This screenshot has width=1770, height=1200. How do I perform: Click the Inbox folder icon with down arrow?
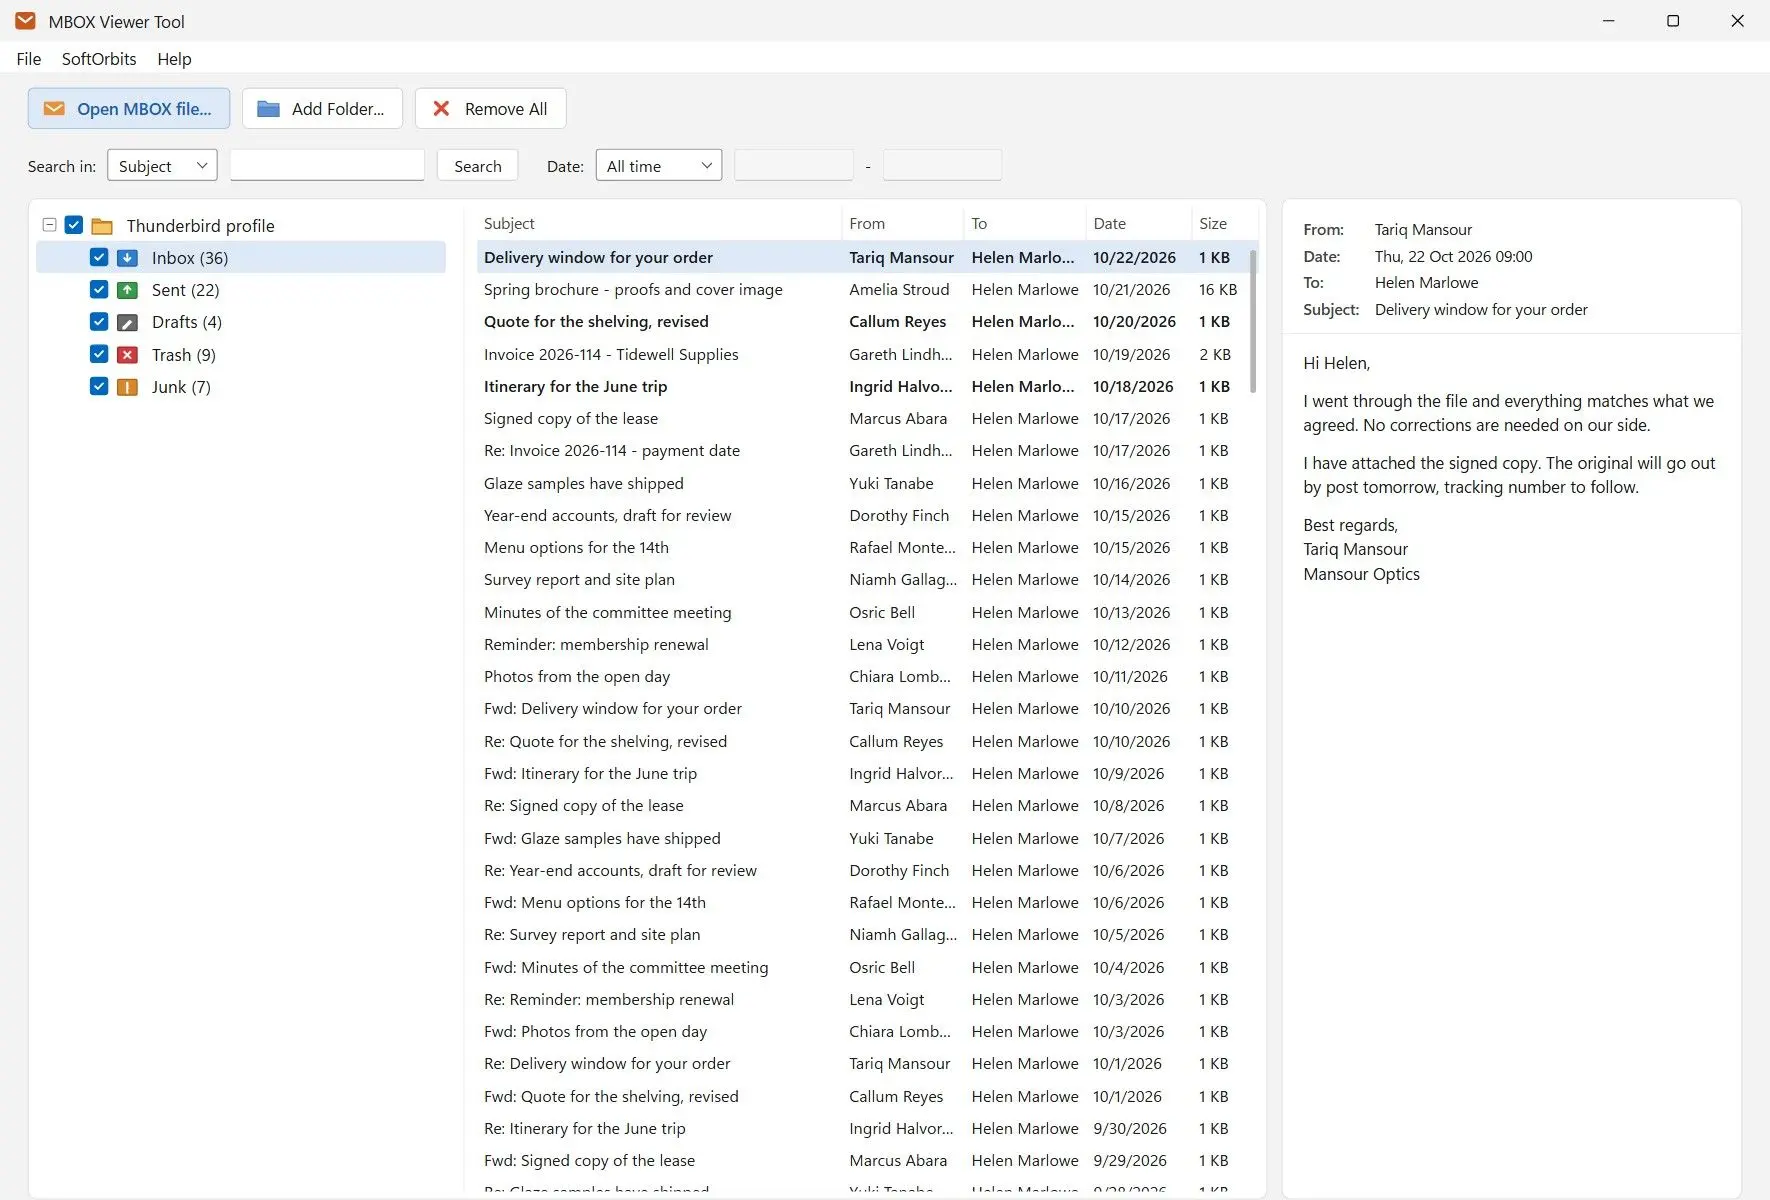pos(127,258)
